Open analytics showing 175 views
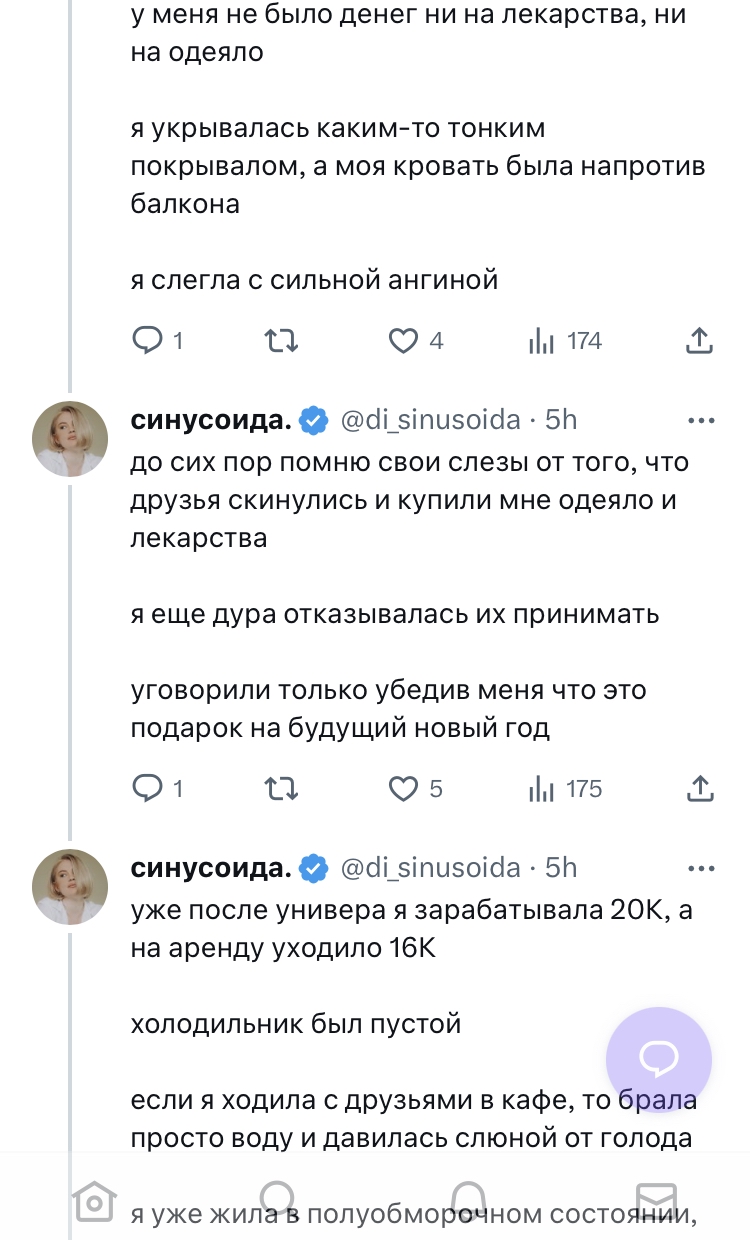750x1240 pixels. tap(541, 788)
